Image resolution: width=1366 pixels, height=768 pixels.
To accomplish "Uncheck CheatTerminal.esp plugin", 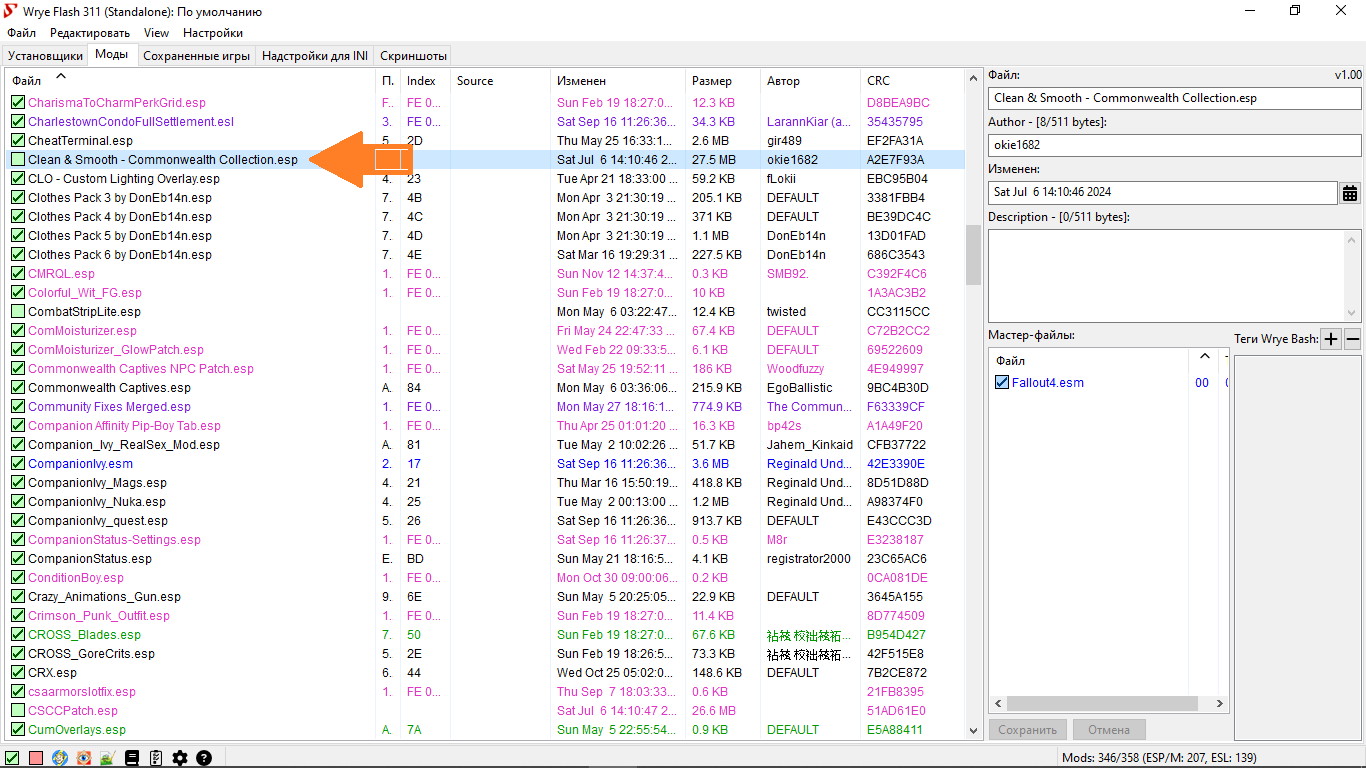I will pyautogui.click(x=18, y=141).
